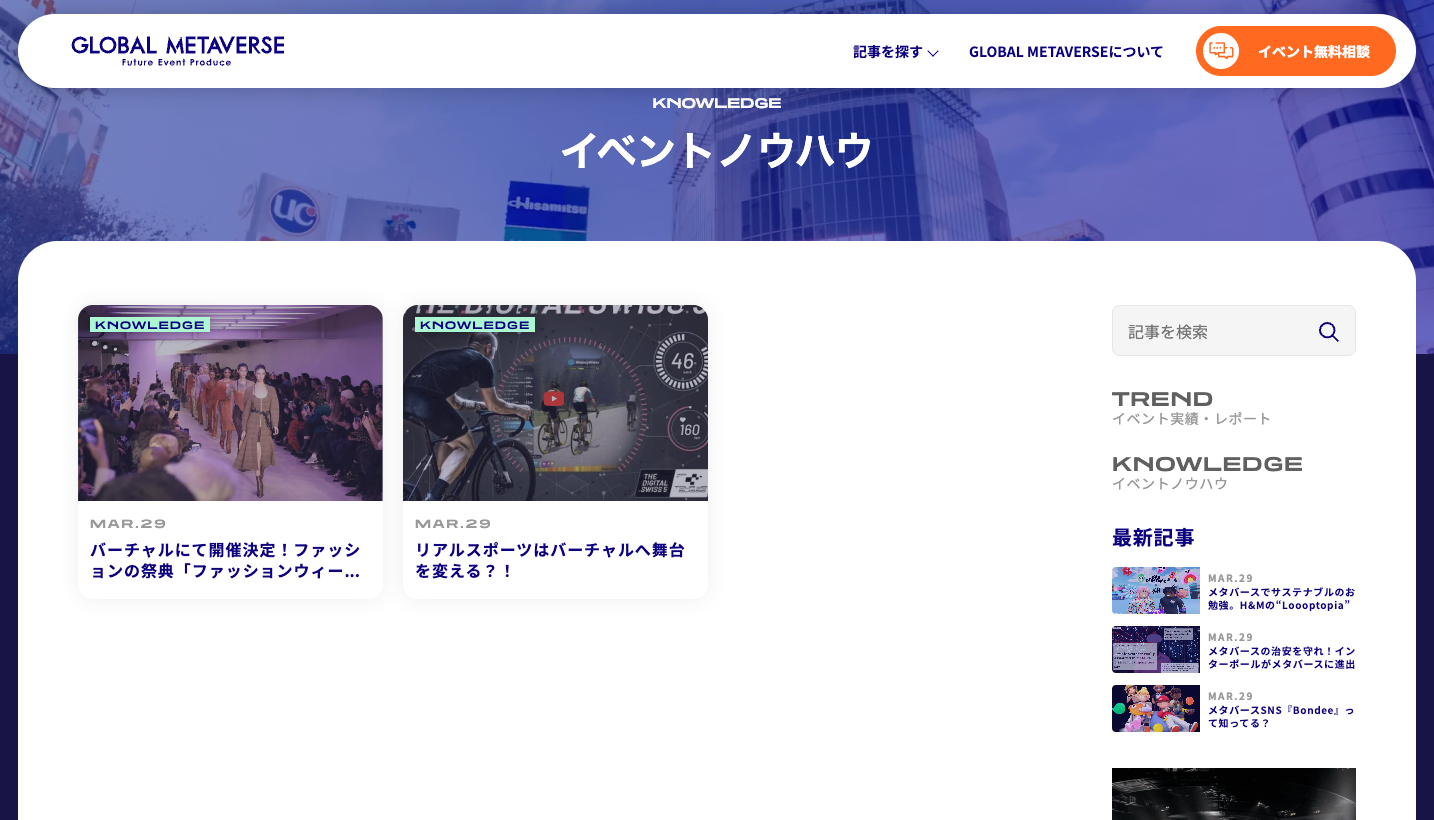
Task: Select the KNOWLEDGE tag on the sports article card
Action: pos(475,324)
